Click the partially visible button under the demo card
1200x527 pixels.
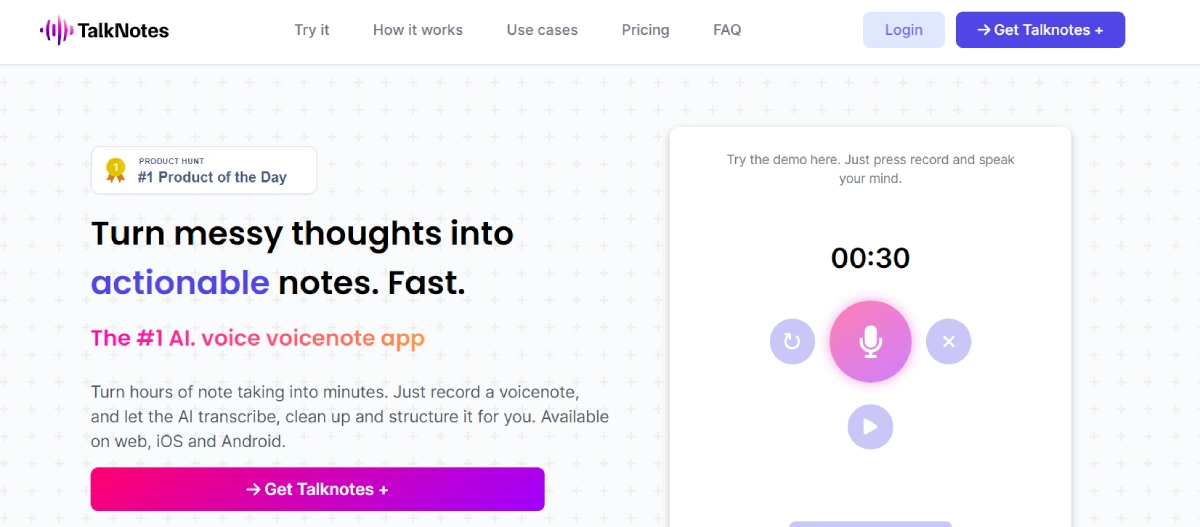pyautogui.click(x=870, y=523)
